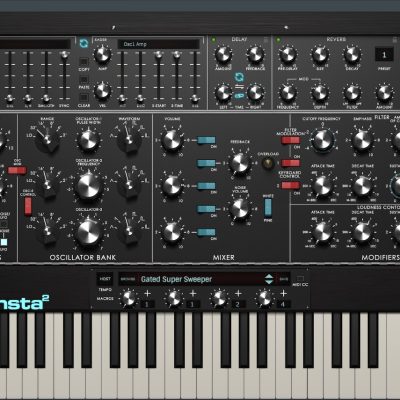The width and height of the screenshot is (400, 400).
Task: Click the Overload lamp in the Mixer
Action: coord(268,163)
